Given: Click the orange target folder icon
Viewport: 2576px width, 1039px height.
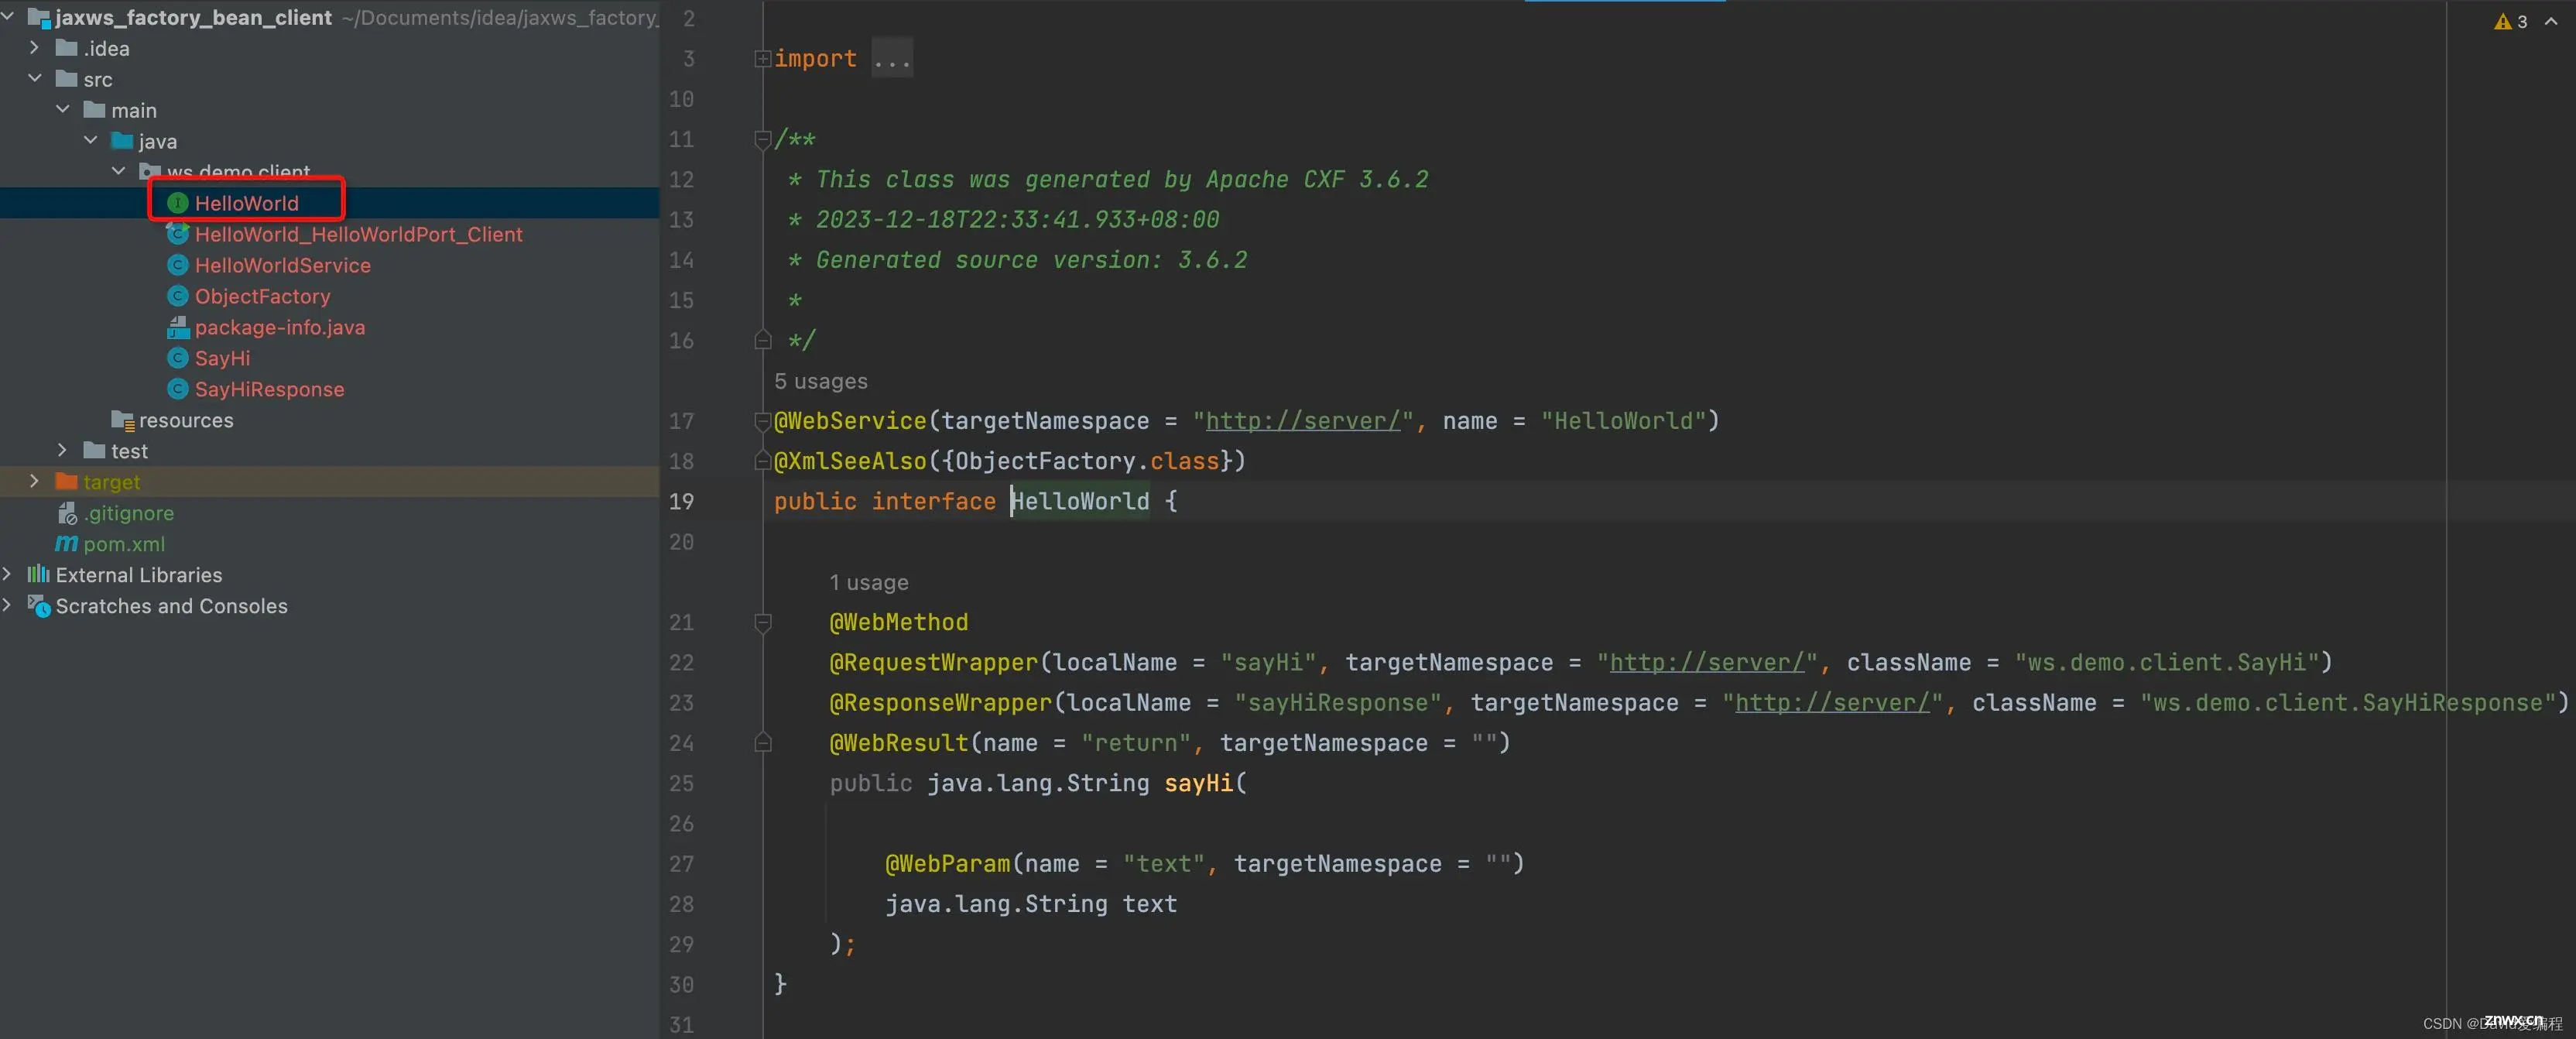Looking at the screenshot, I should 66,482.
